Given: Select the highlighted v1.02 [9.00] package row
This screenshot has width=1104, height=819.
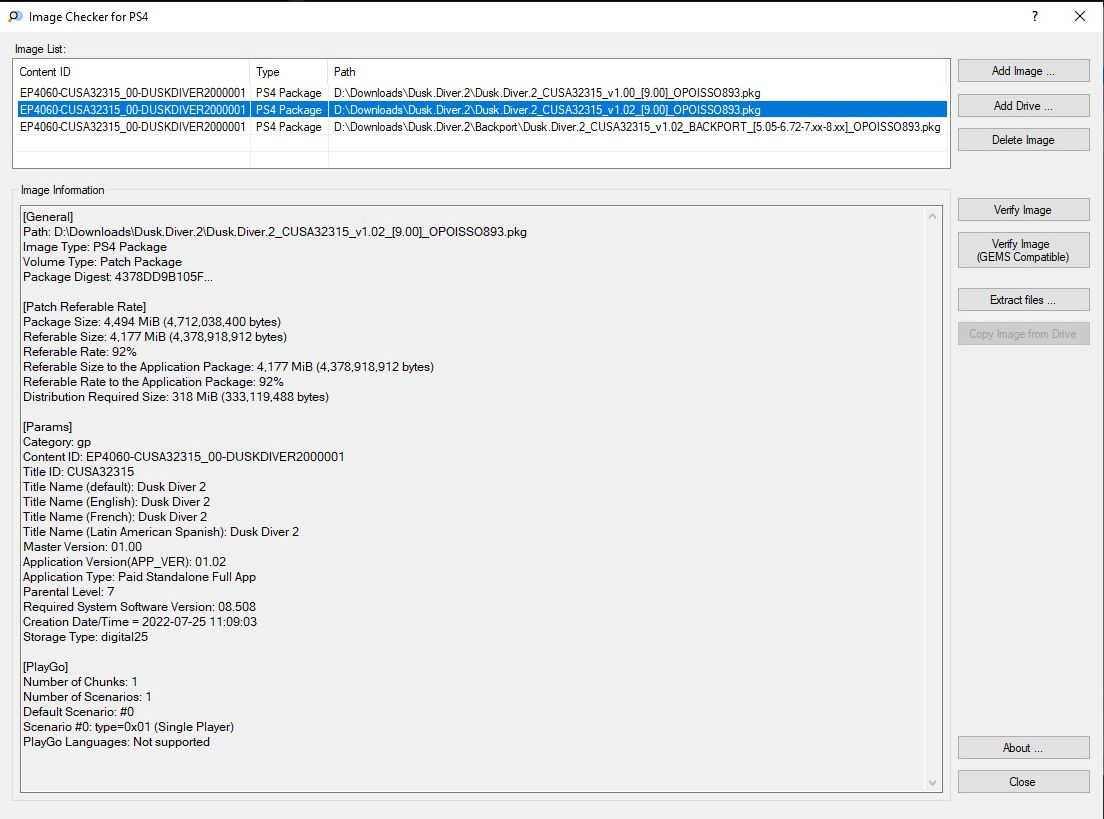Looking at the screenshot, I should pyautogui.click(x=482, y=110).
